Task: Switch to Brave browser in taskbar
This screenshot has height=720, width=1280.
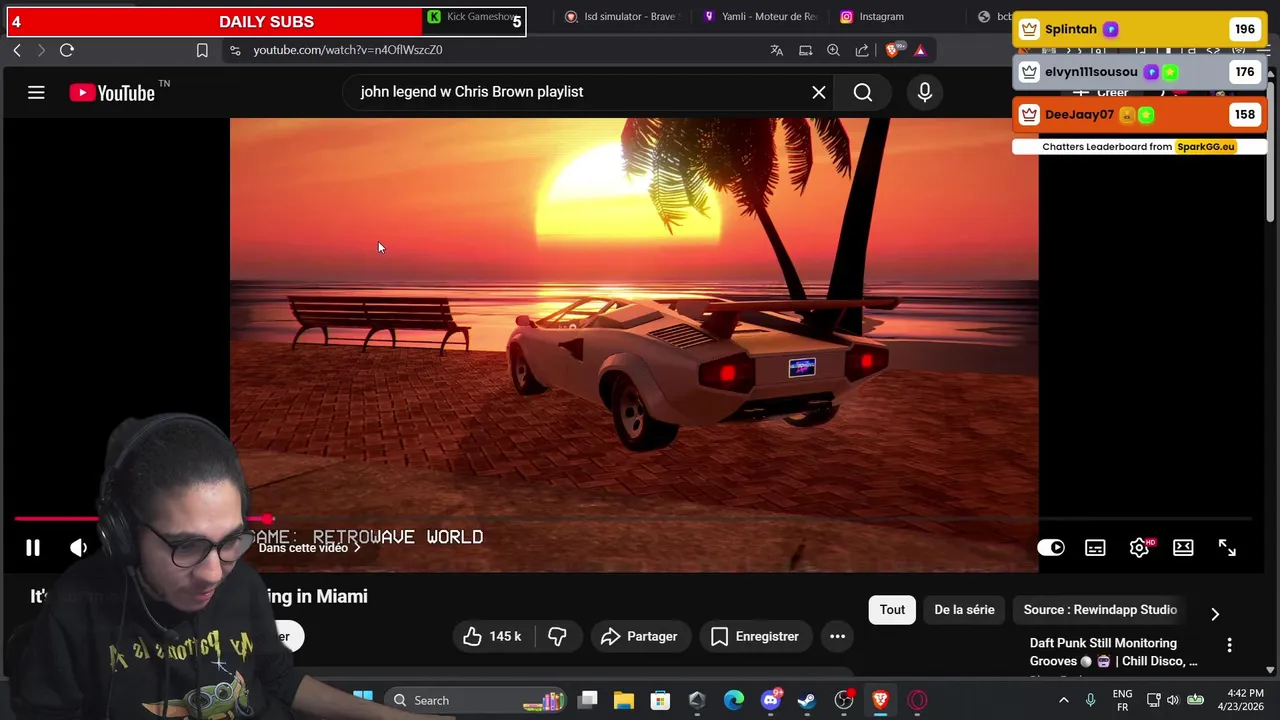Action: pyautogui.click(x=880, y=700)
